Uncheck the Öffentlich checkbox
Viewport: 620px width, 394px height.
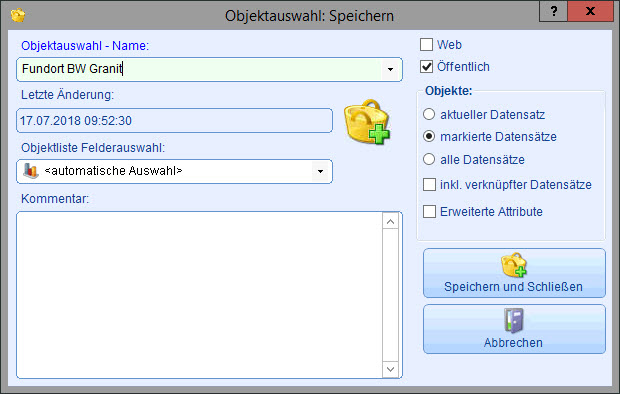[x=426, y=66]
